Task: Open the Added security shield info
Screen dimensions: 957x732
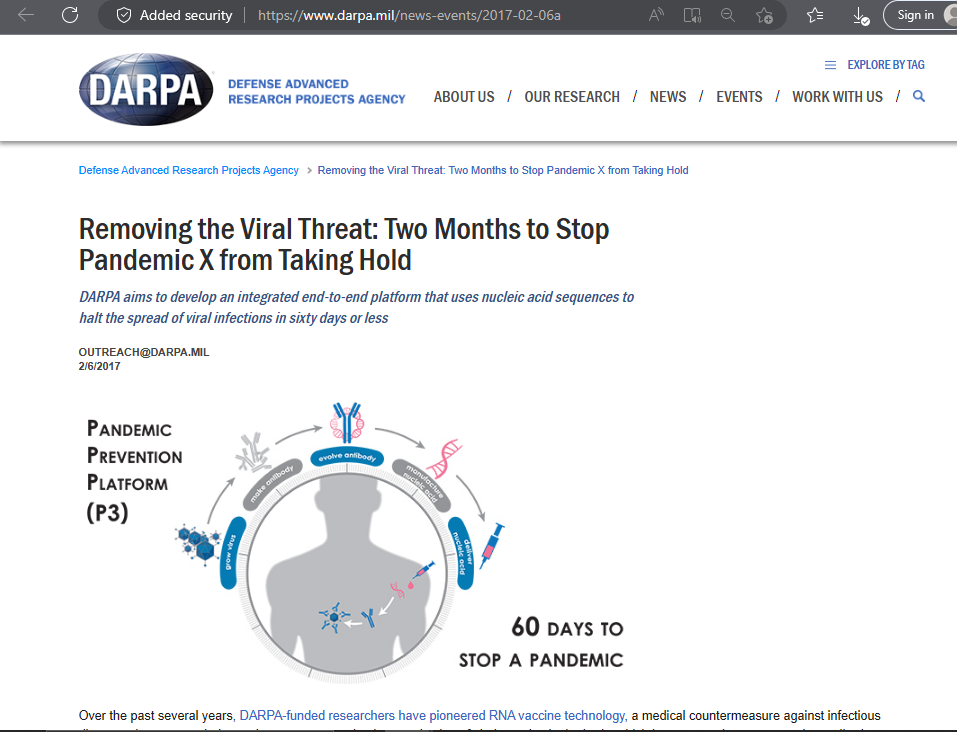Action: coord(175,15)
